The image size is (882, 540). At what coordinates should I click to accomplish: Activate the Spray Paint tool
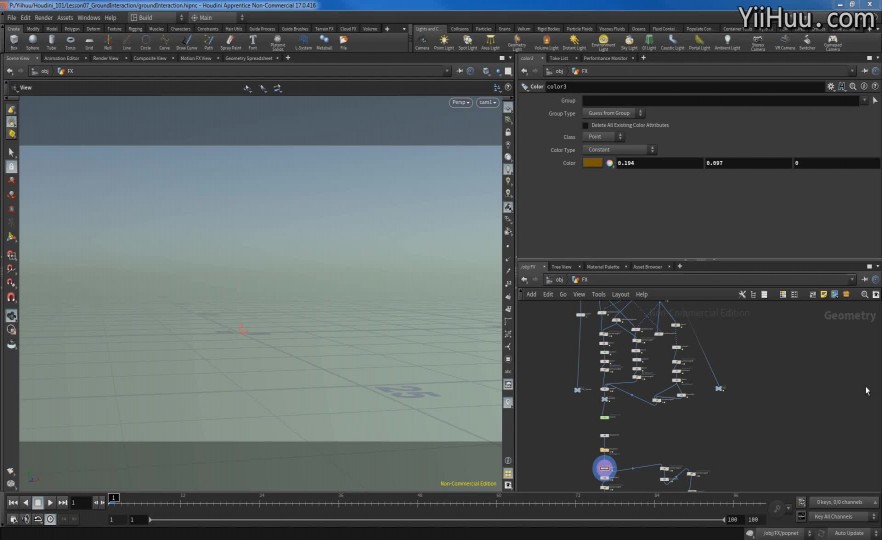click(x=231, y=42)
